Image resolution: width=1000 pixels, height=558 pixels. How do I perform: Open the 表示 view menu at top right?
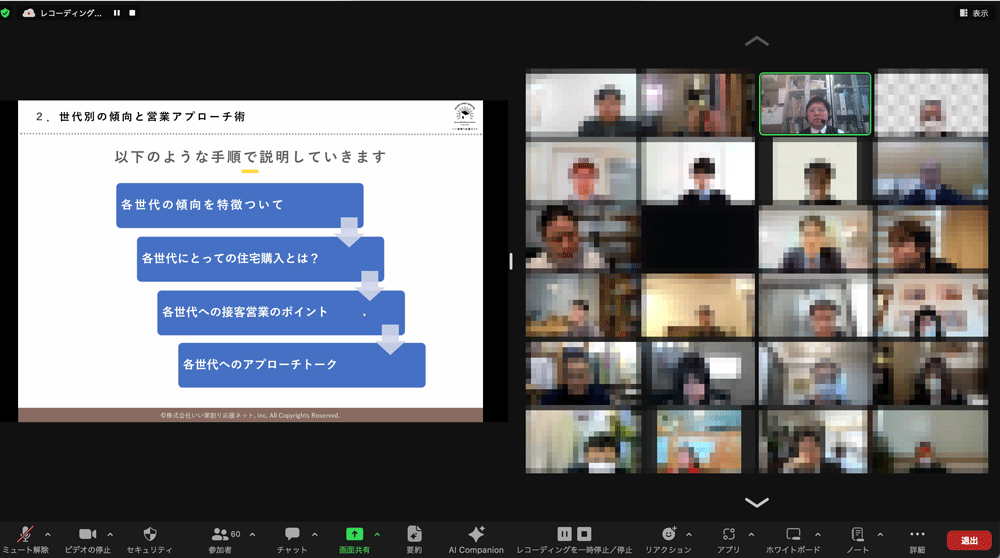tap(973, 13)
